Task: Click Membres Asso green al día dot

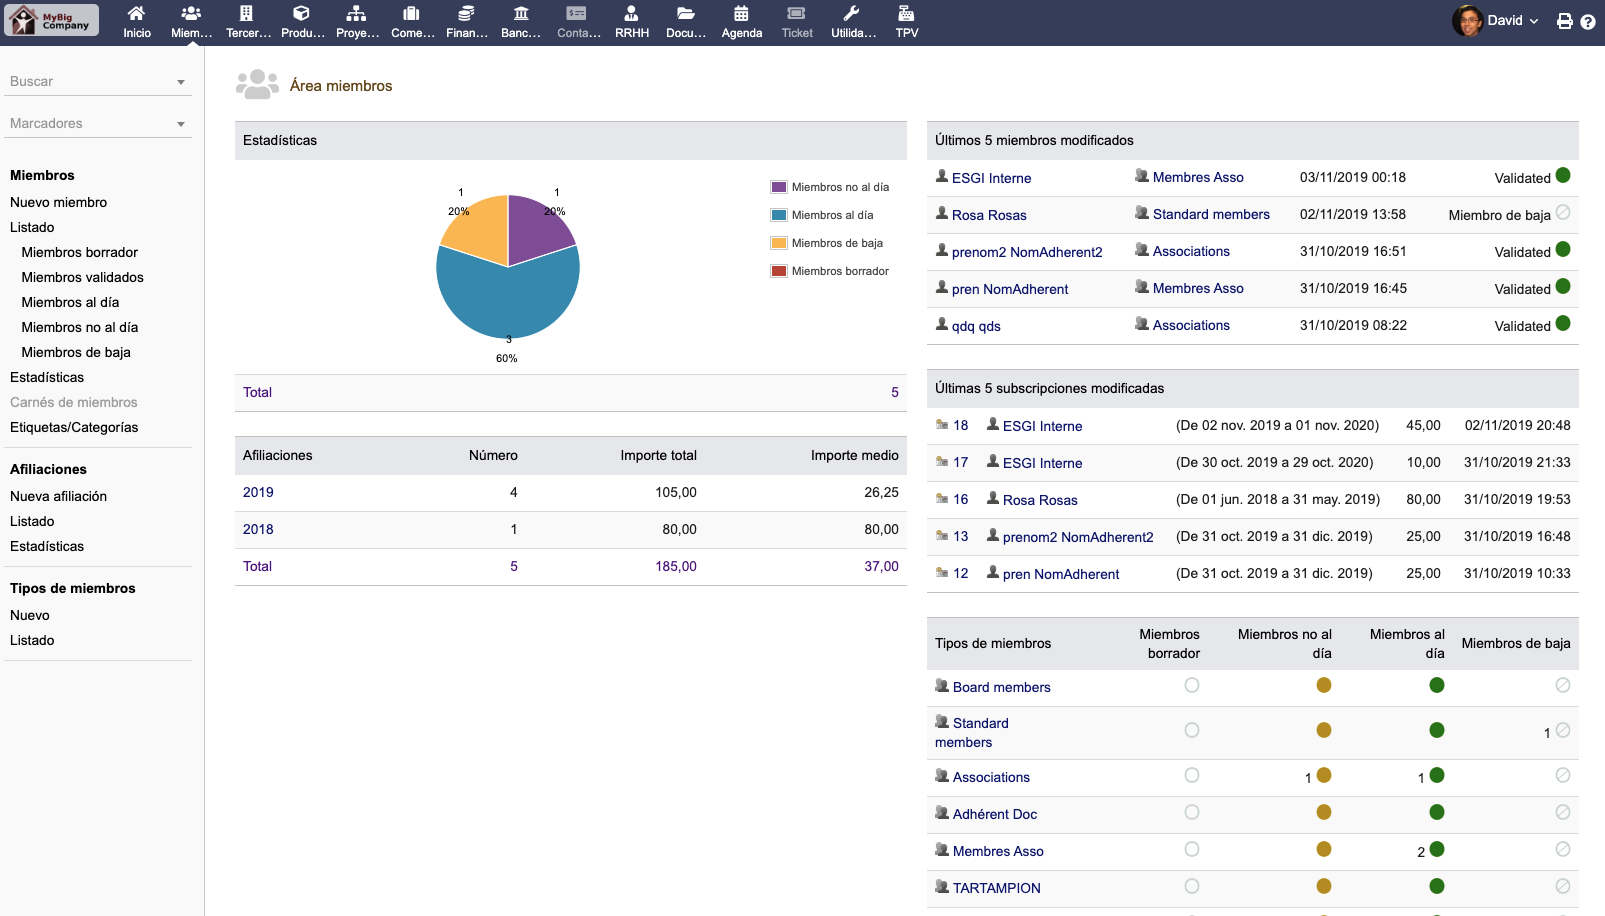Action: pyautogui.click(x=1437, y=849)
